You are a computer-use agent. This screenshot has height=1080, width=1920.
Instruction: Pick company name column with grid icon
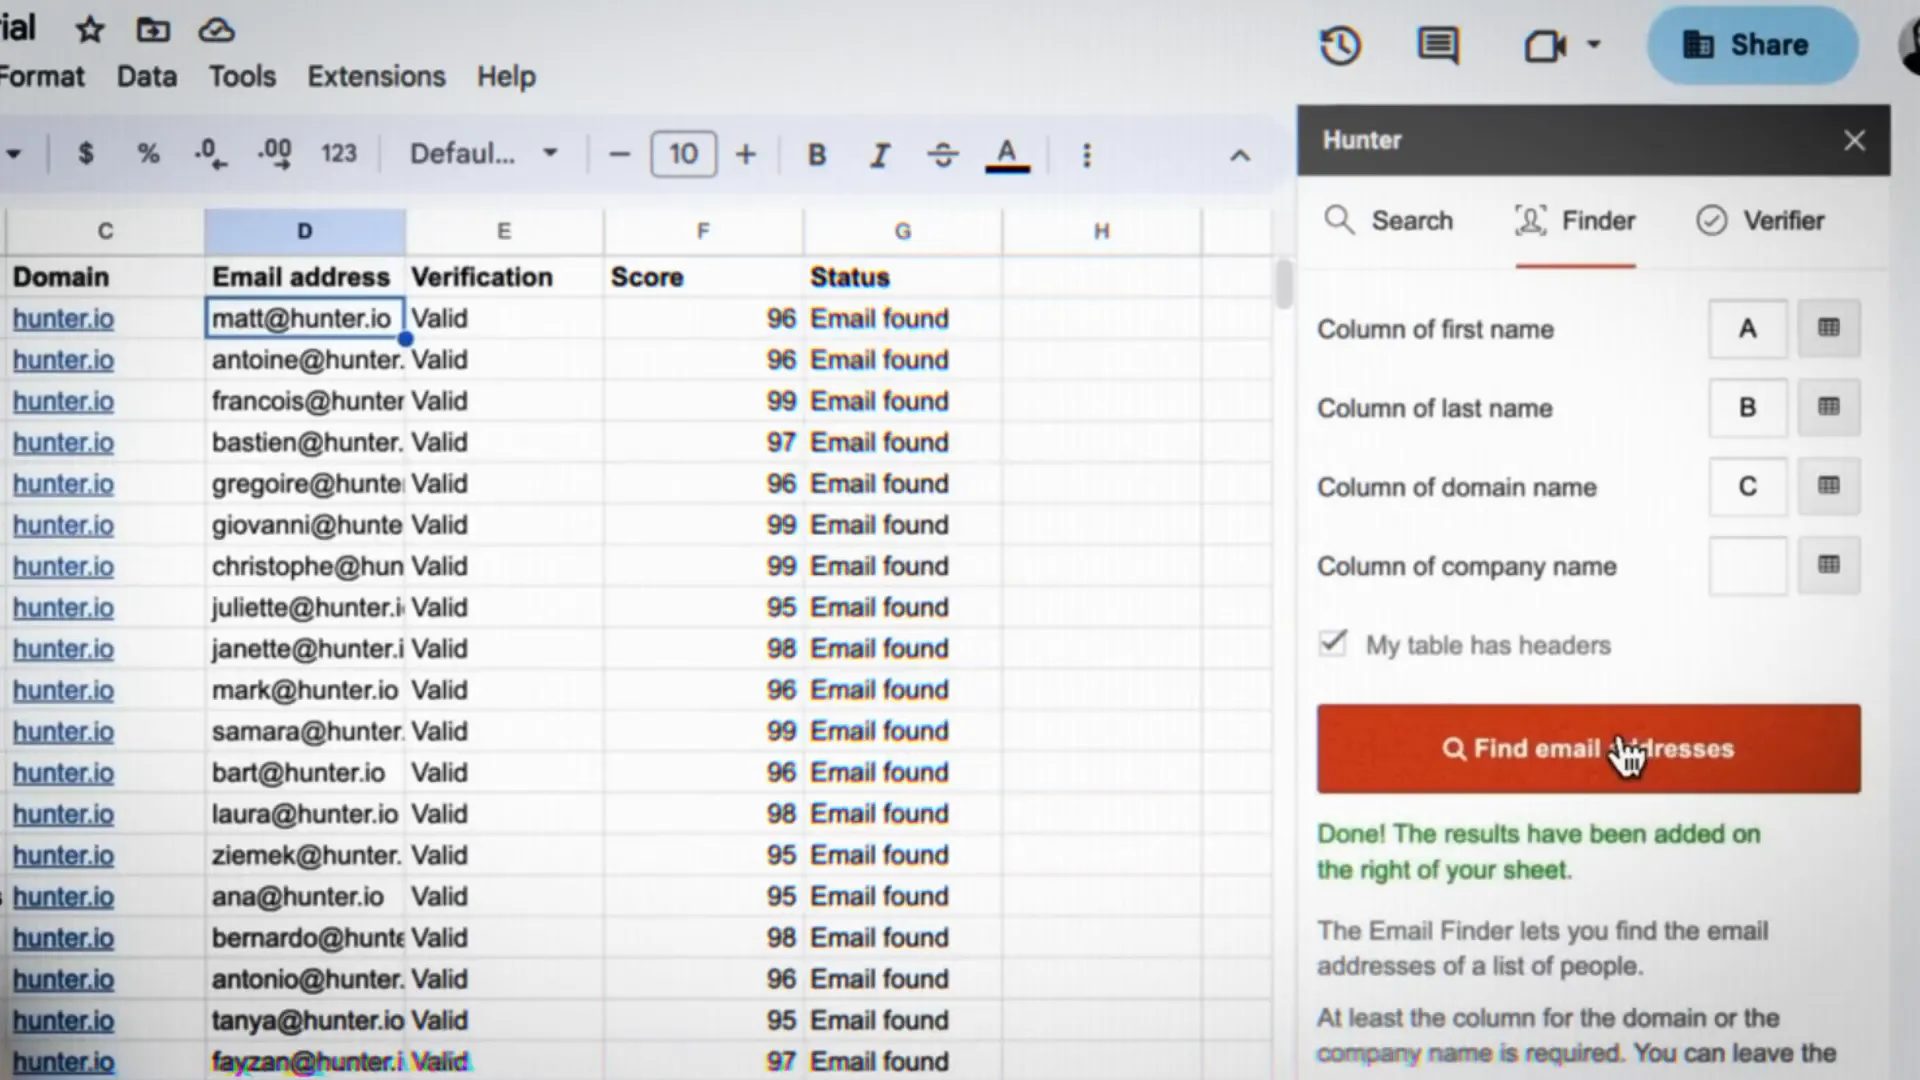tap(1829, 566)
